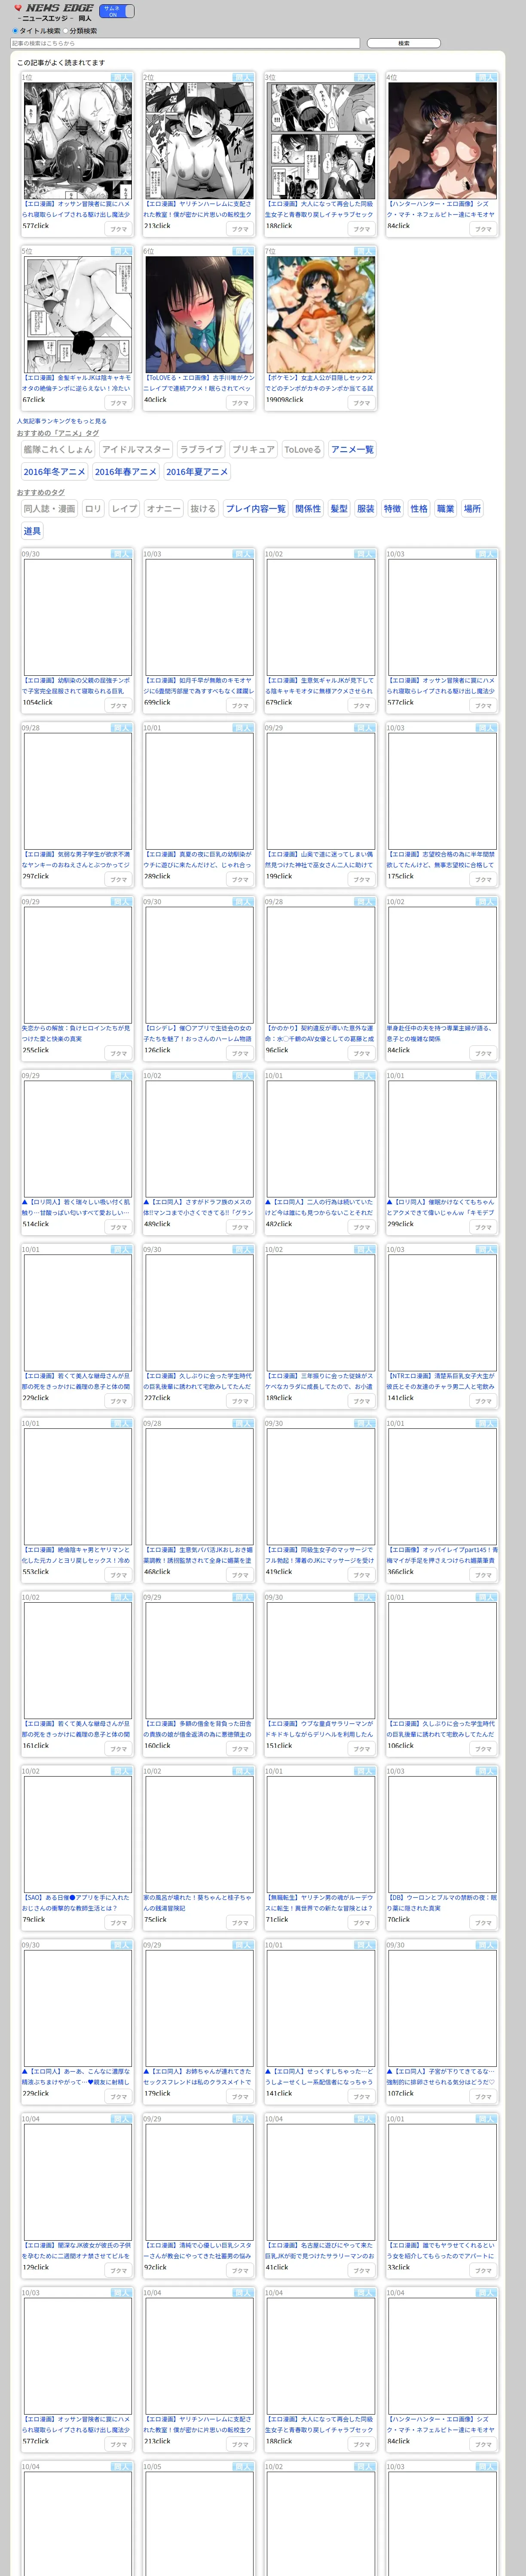This screenshot has height=2576, width=526.
Task: Open the 人気記事ランキングをもっと見る link
Action: click(61, 421)
